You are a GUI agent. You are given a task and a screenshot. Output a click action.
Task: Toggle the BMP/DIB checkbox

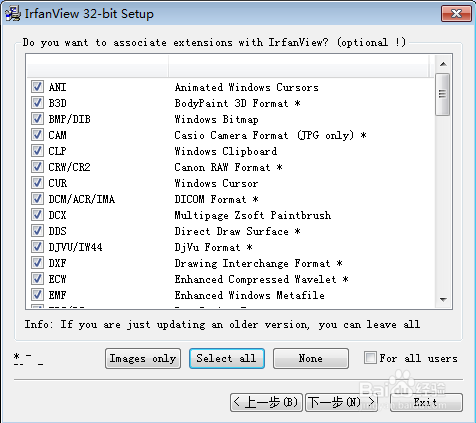[37, 119]
